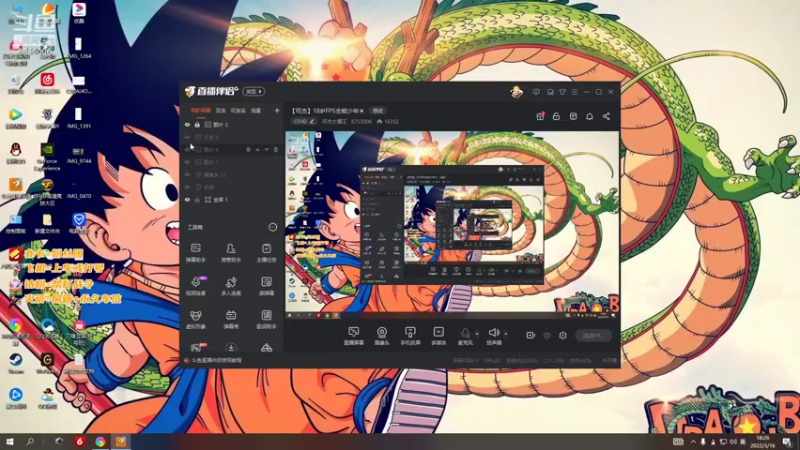Open the 弹幕秀 tool
Image resolution: width=800 pixels, height=450 pixels.
[231, 320]
